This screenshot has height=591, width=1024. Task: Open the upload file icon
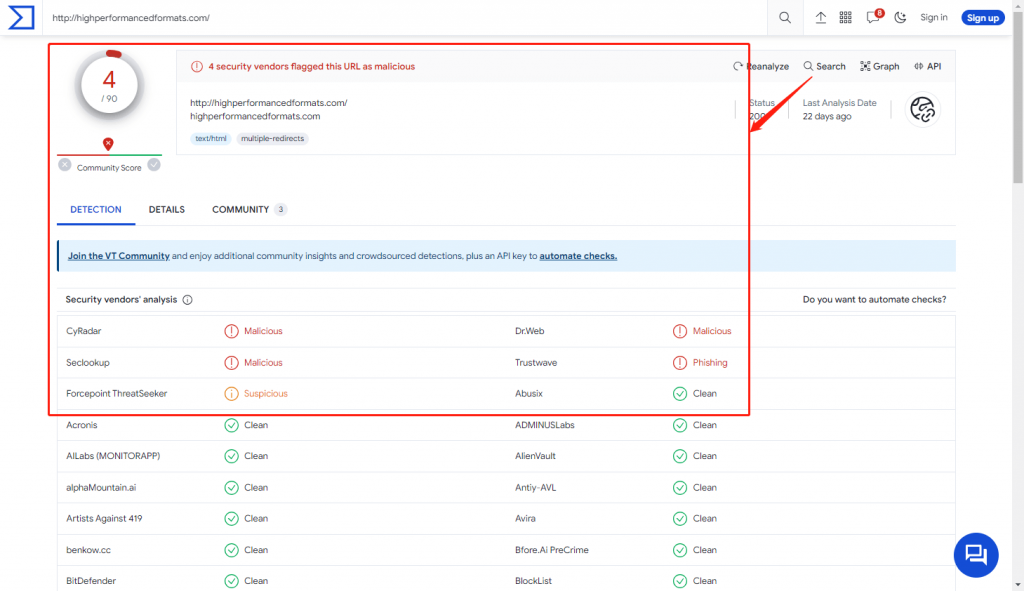click(x=820, y=18)
